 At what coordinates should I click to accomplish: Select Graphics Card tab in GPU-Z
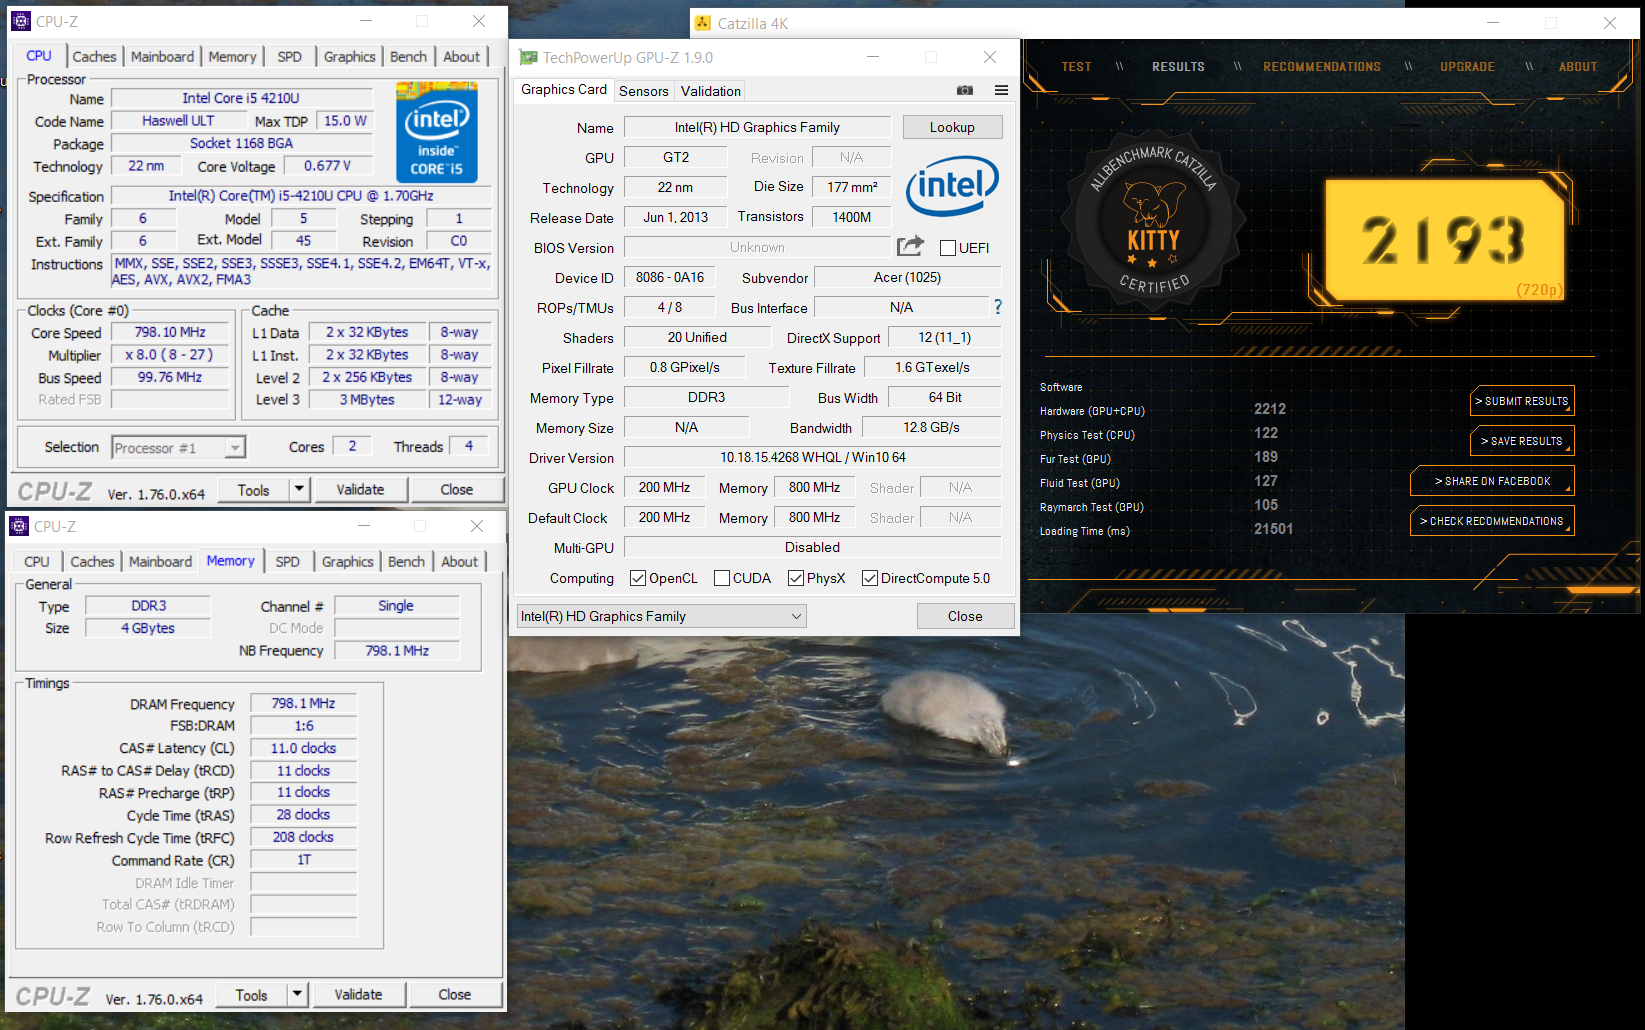coord(564,89)
